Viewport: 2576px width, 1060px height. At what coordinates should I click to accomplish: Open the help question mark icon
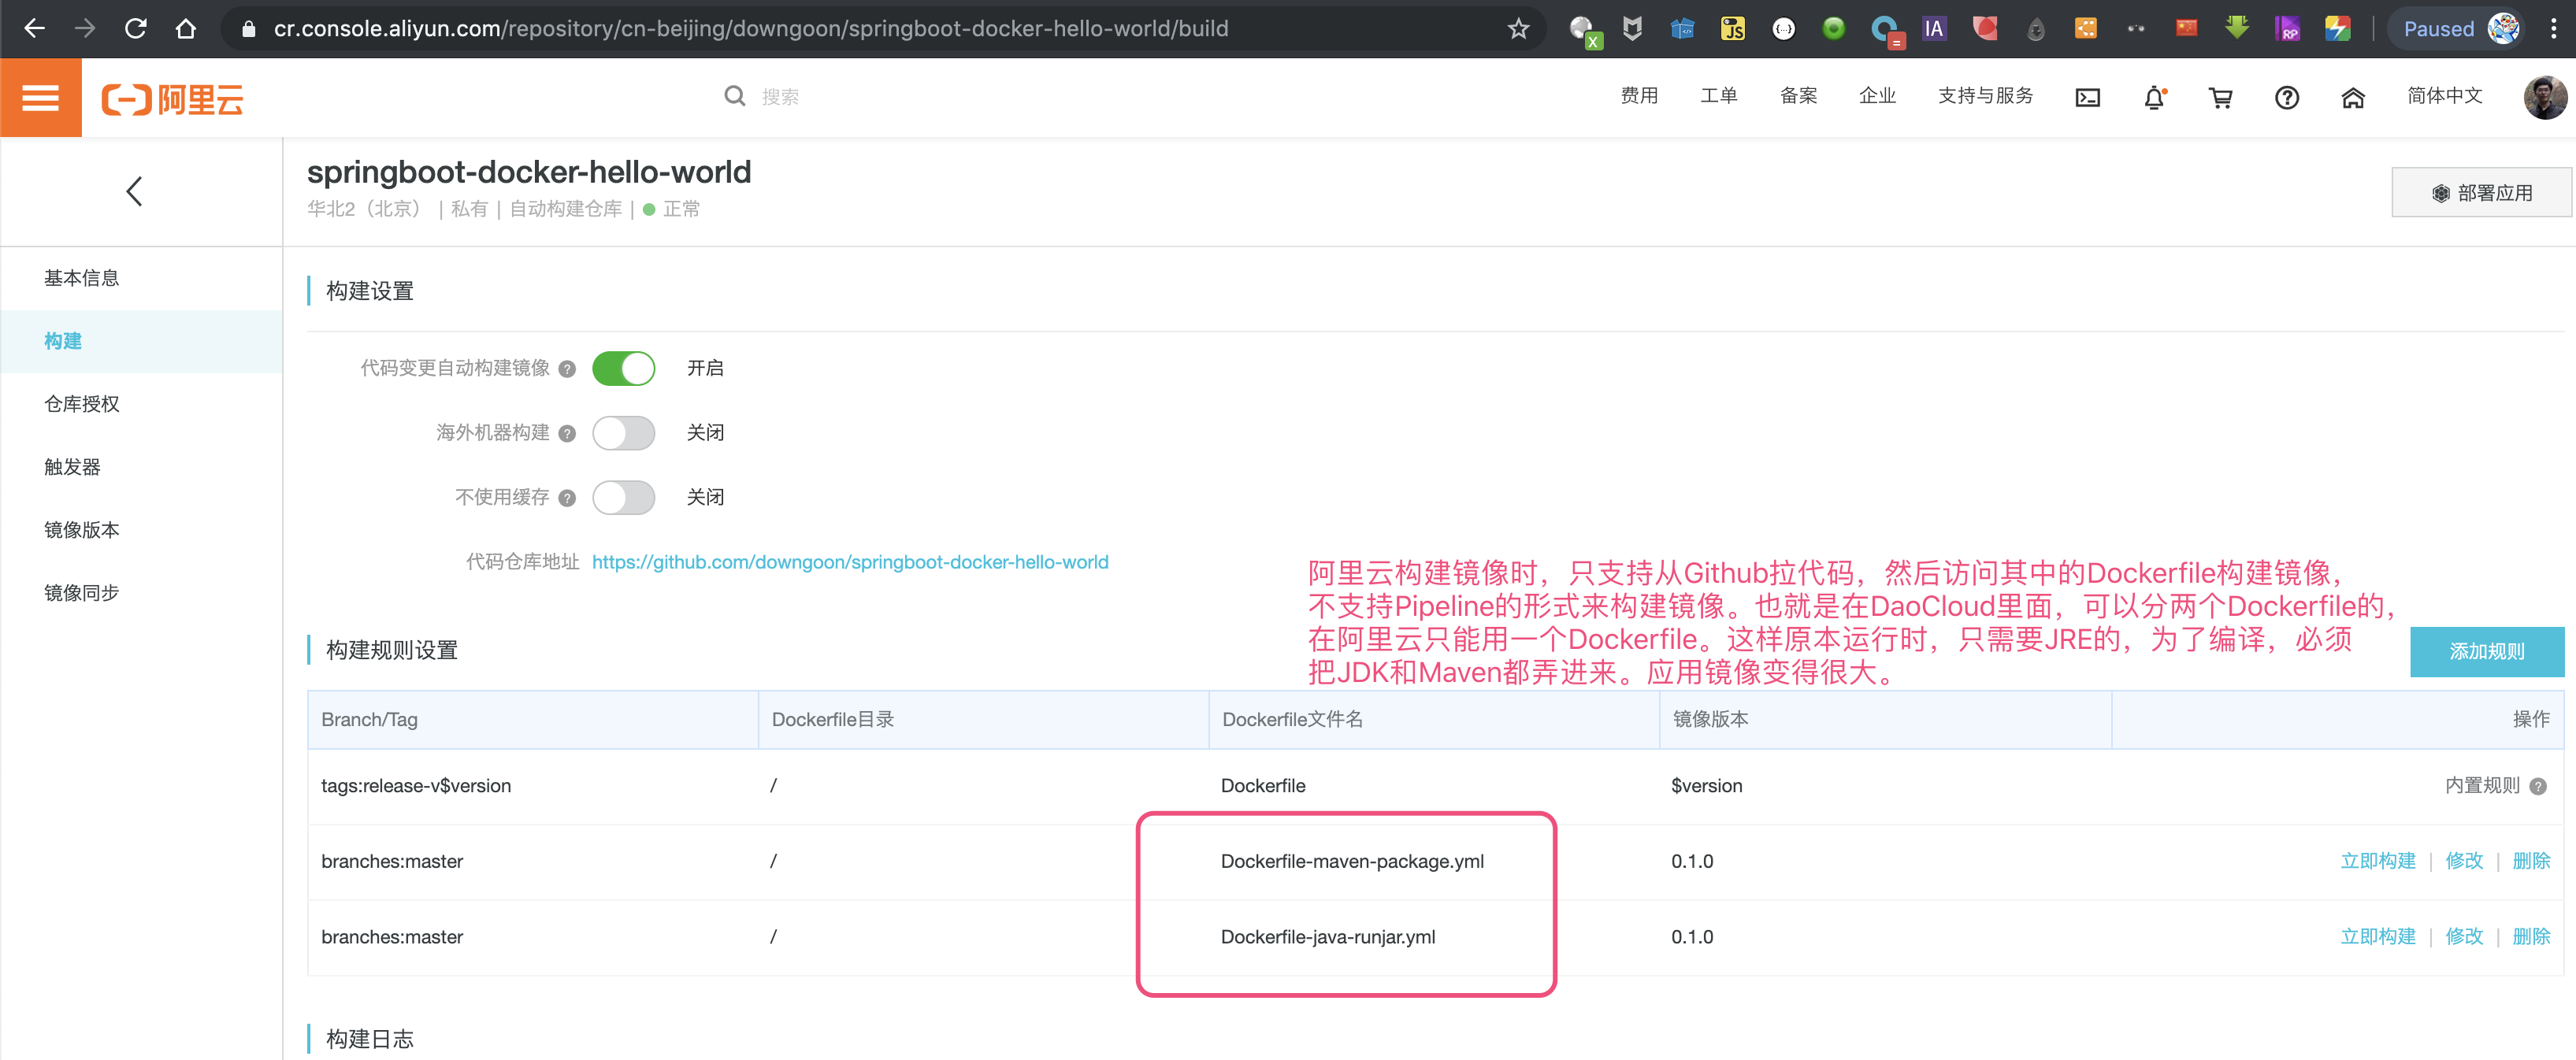(x=2286, y=97)
